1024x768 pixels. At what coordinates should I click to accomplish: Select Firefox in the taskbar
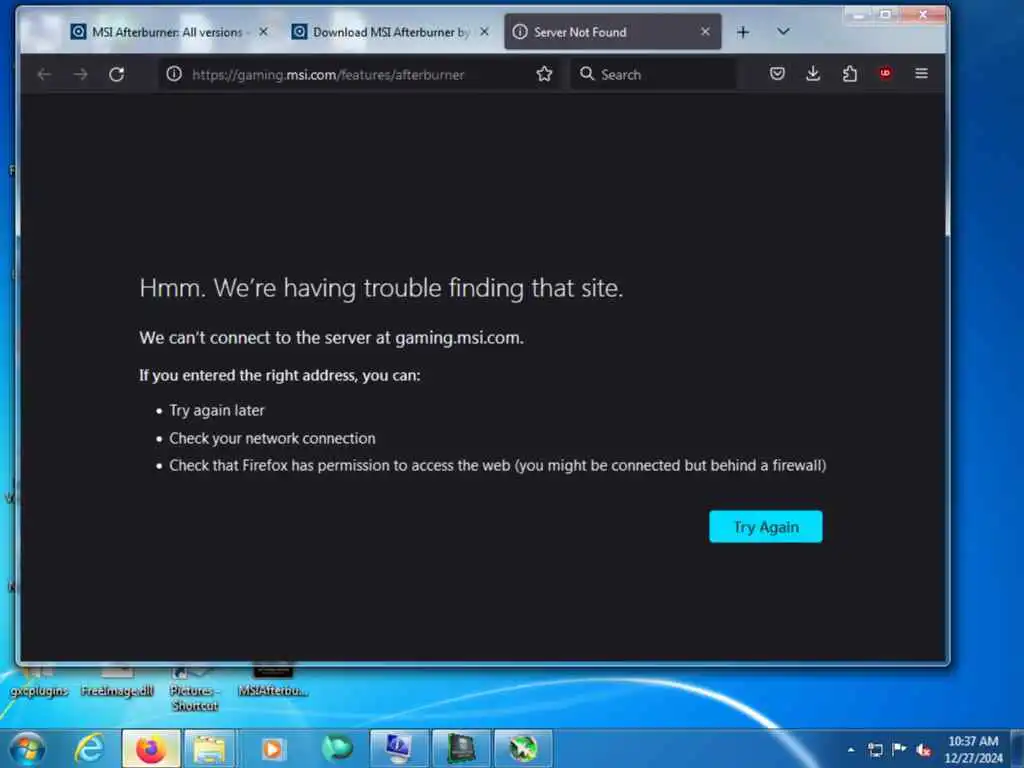[x=151, y=748]
